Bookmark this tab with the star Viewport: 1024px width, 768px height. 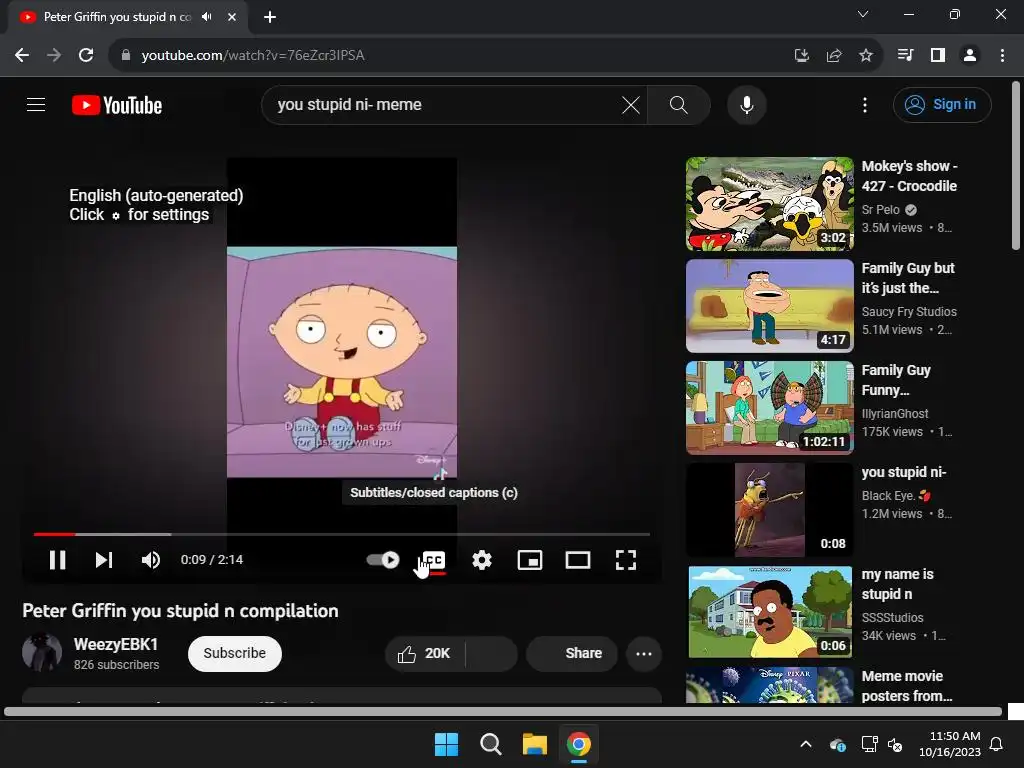click(x=865, y=56)
